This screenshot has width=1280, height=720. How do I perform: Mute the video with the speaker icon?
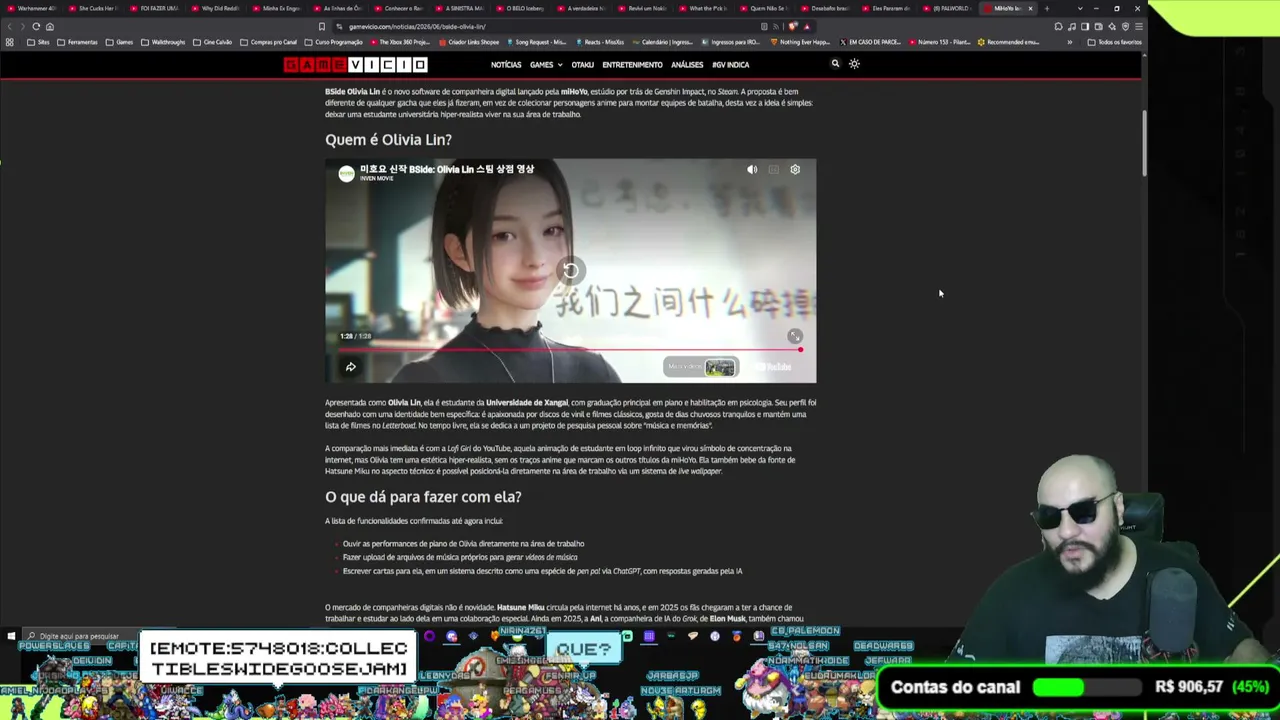click(752, 170)
